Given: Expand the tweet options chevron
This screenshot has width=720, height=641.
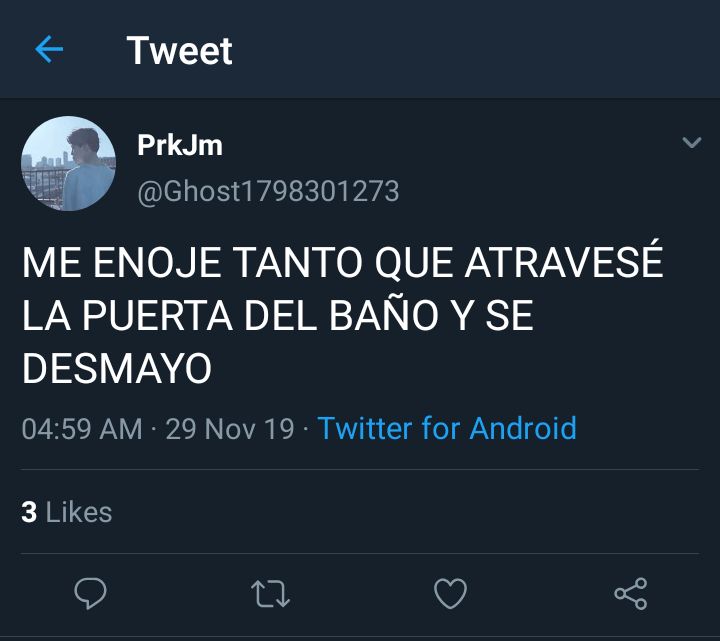Looking at the screenshot, I should [x=692, y=142].
